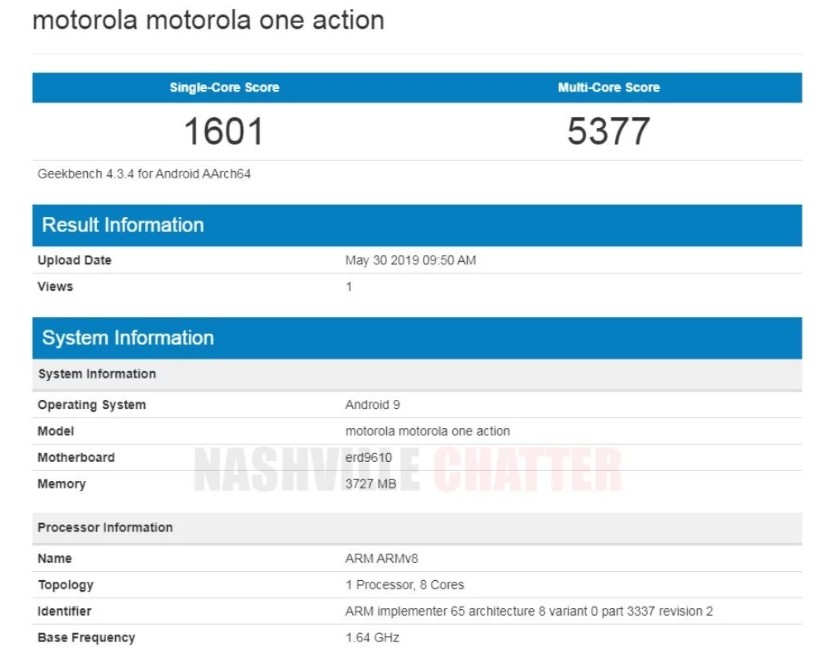Click the Processor Information subheader
This screenshot has height=651, width=828.
point(105,527)
